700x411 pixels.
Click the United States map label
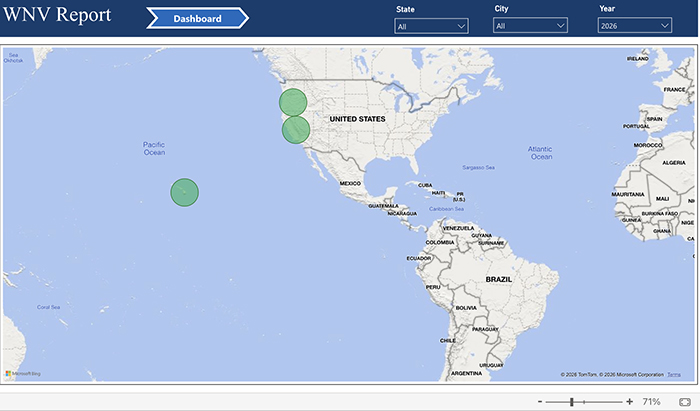click(357, 119)
